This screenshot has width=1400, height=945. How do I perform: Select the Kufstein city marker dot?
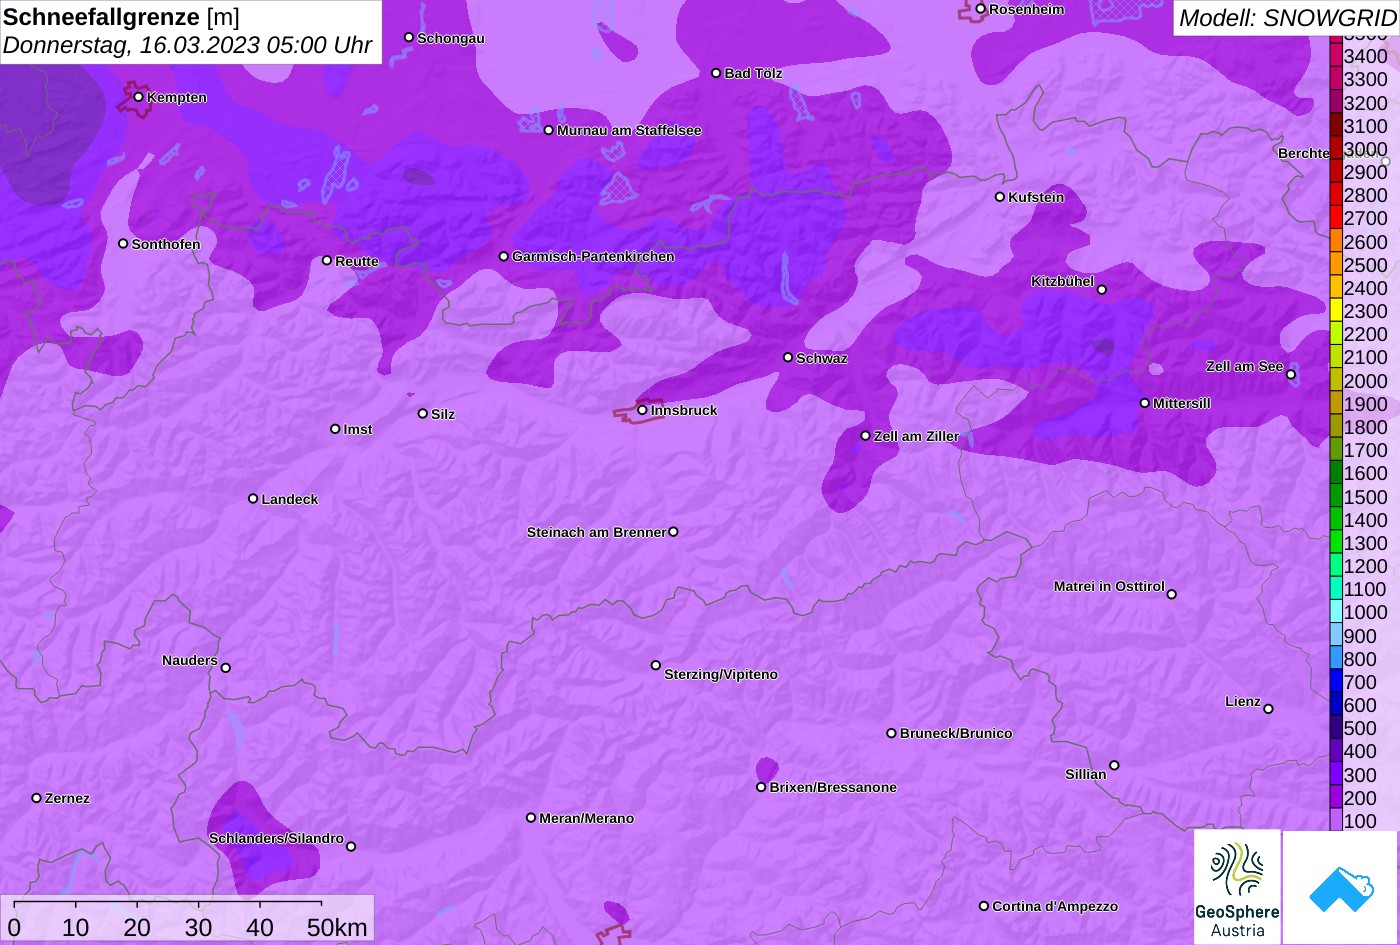point(1000,197)
